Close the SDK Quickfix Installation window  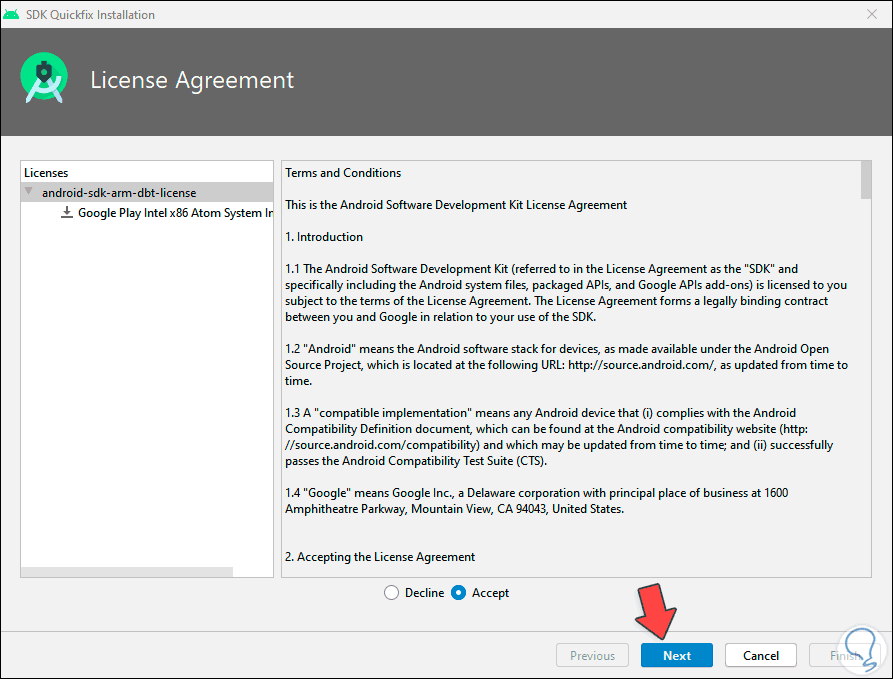(870, 15)
